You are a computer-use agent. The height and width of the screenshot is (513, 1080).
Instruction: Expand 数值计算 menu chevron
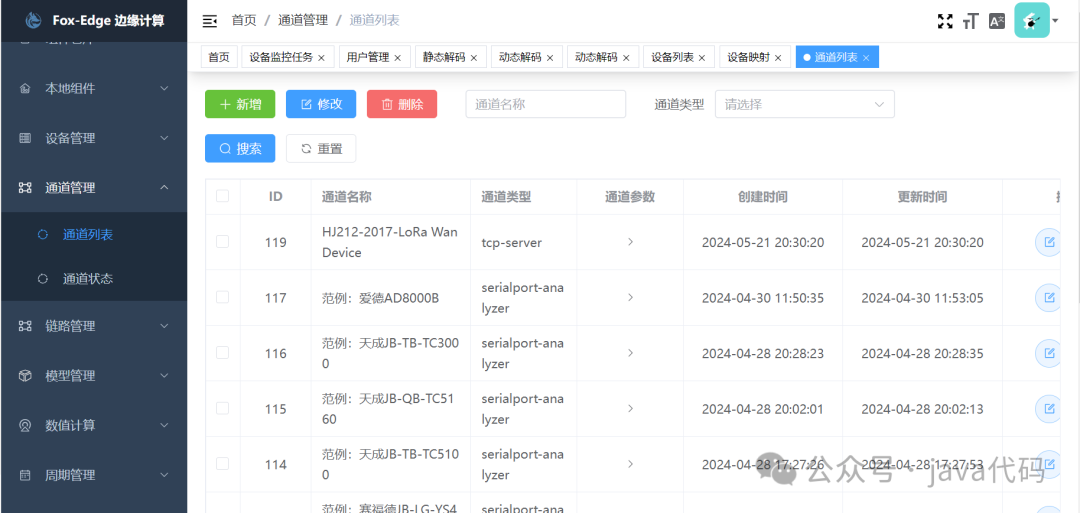click(x=164, y=426)
